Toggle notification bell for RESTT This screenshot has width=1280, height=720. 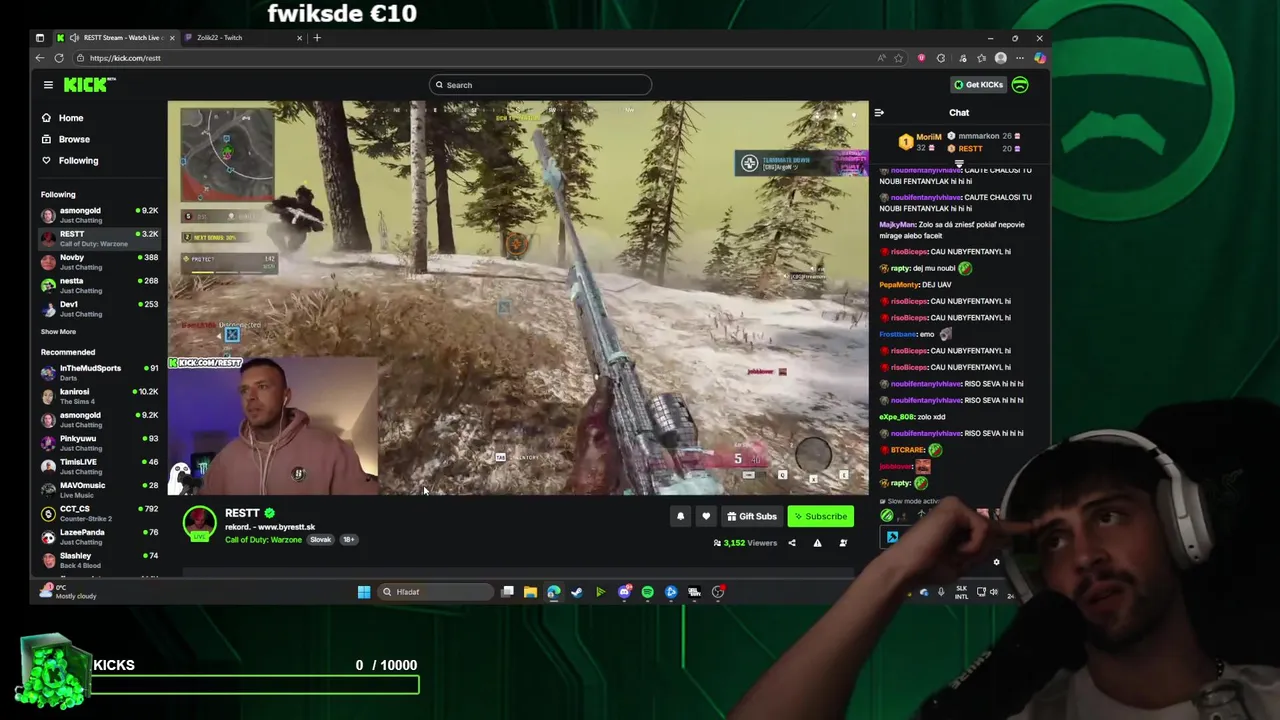(x=680, y=516)
